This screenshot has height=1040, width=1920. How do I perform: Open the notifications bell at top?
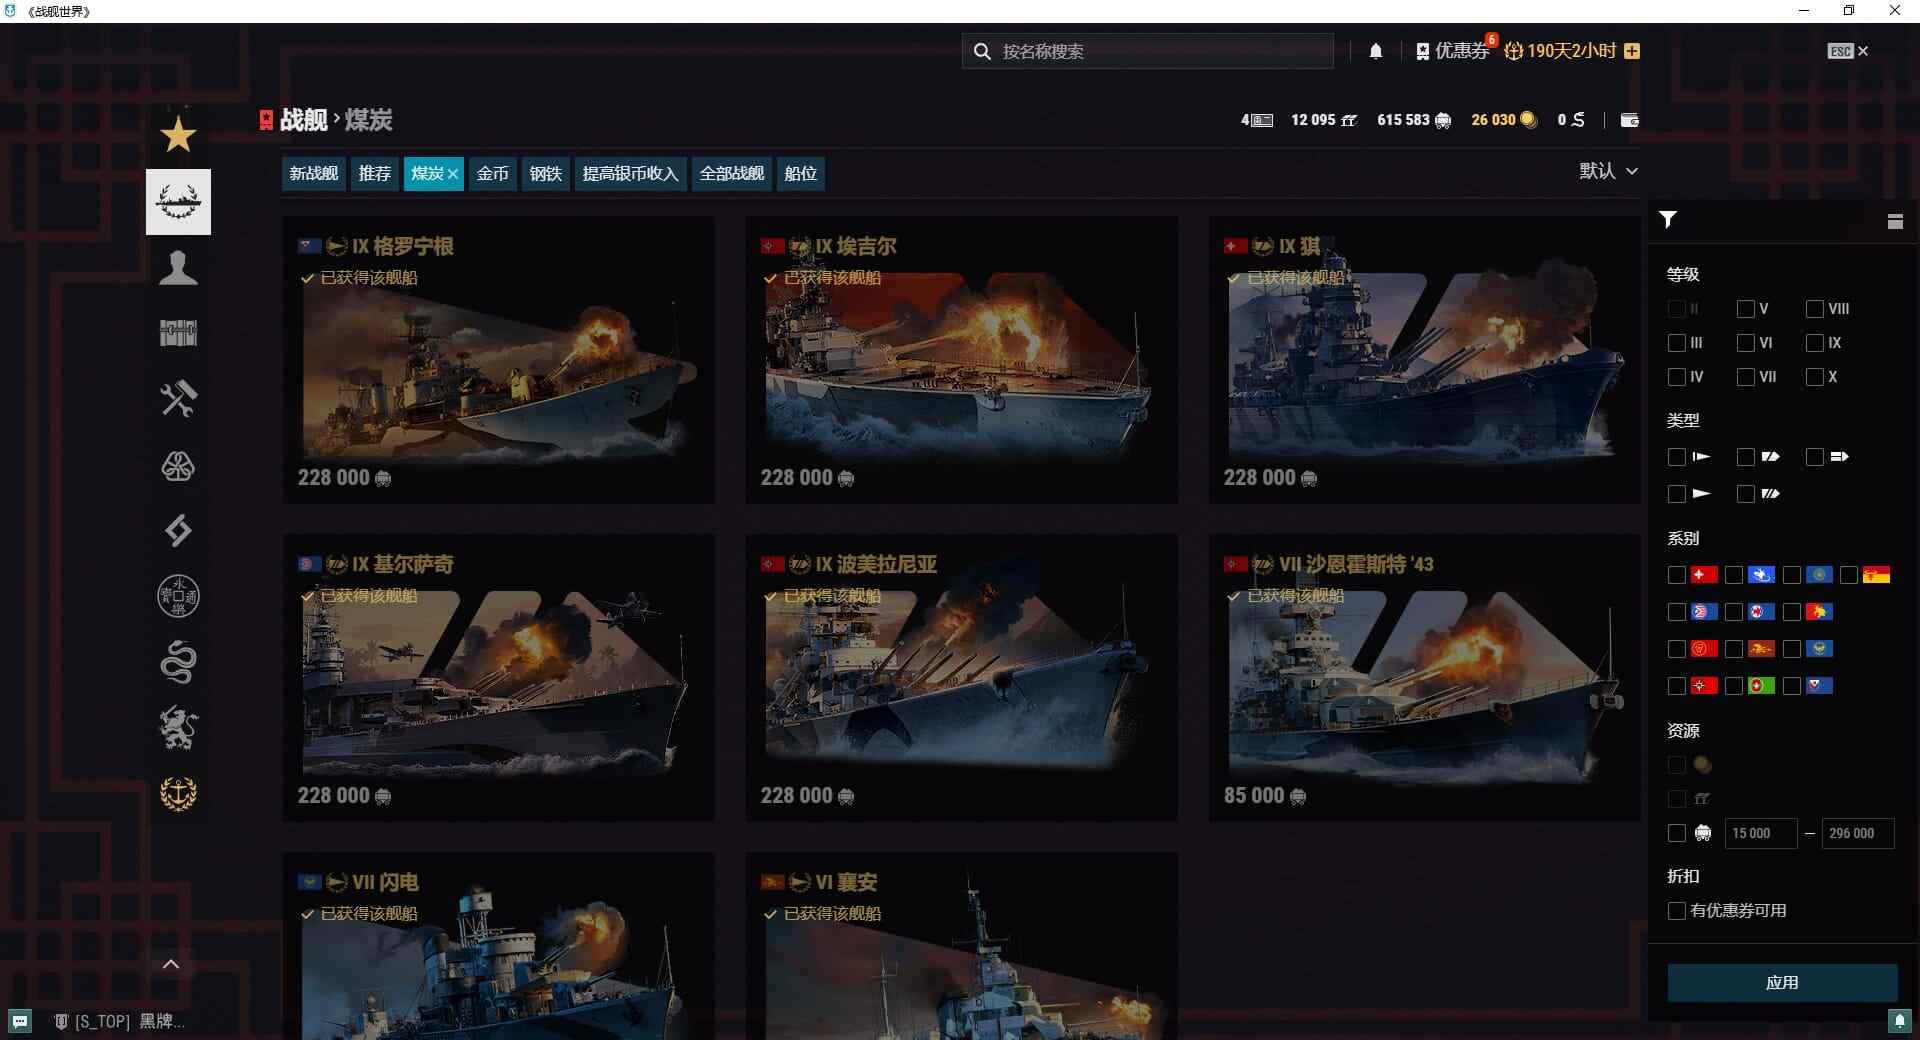coord(1376,50)
